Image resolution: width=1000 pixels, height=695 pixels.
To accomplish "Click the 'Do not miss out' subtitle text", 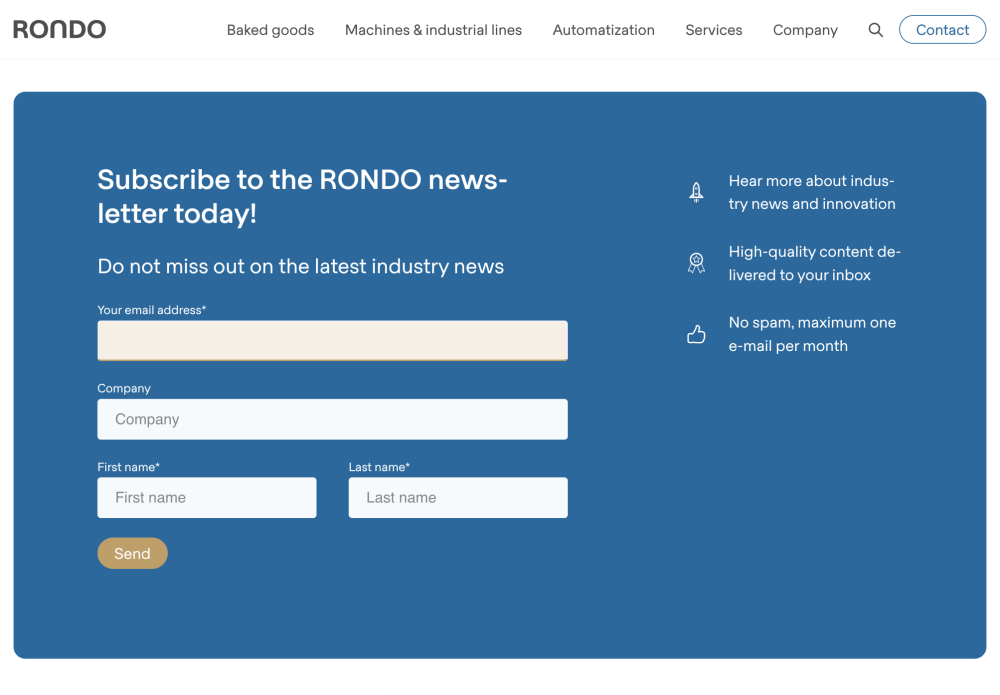I will (x=299, y=266).
